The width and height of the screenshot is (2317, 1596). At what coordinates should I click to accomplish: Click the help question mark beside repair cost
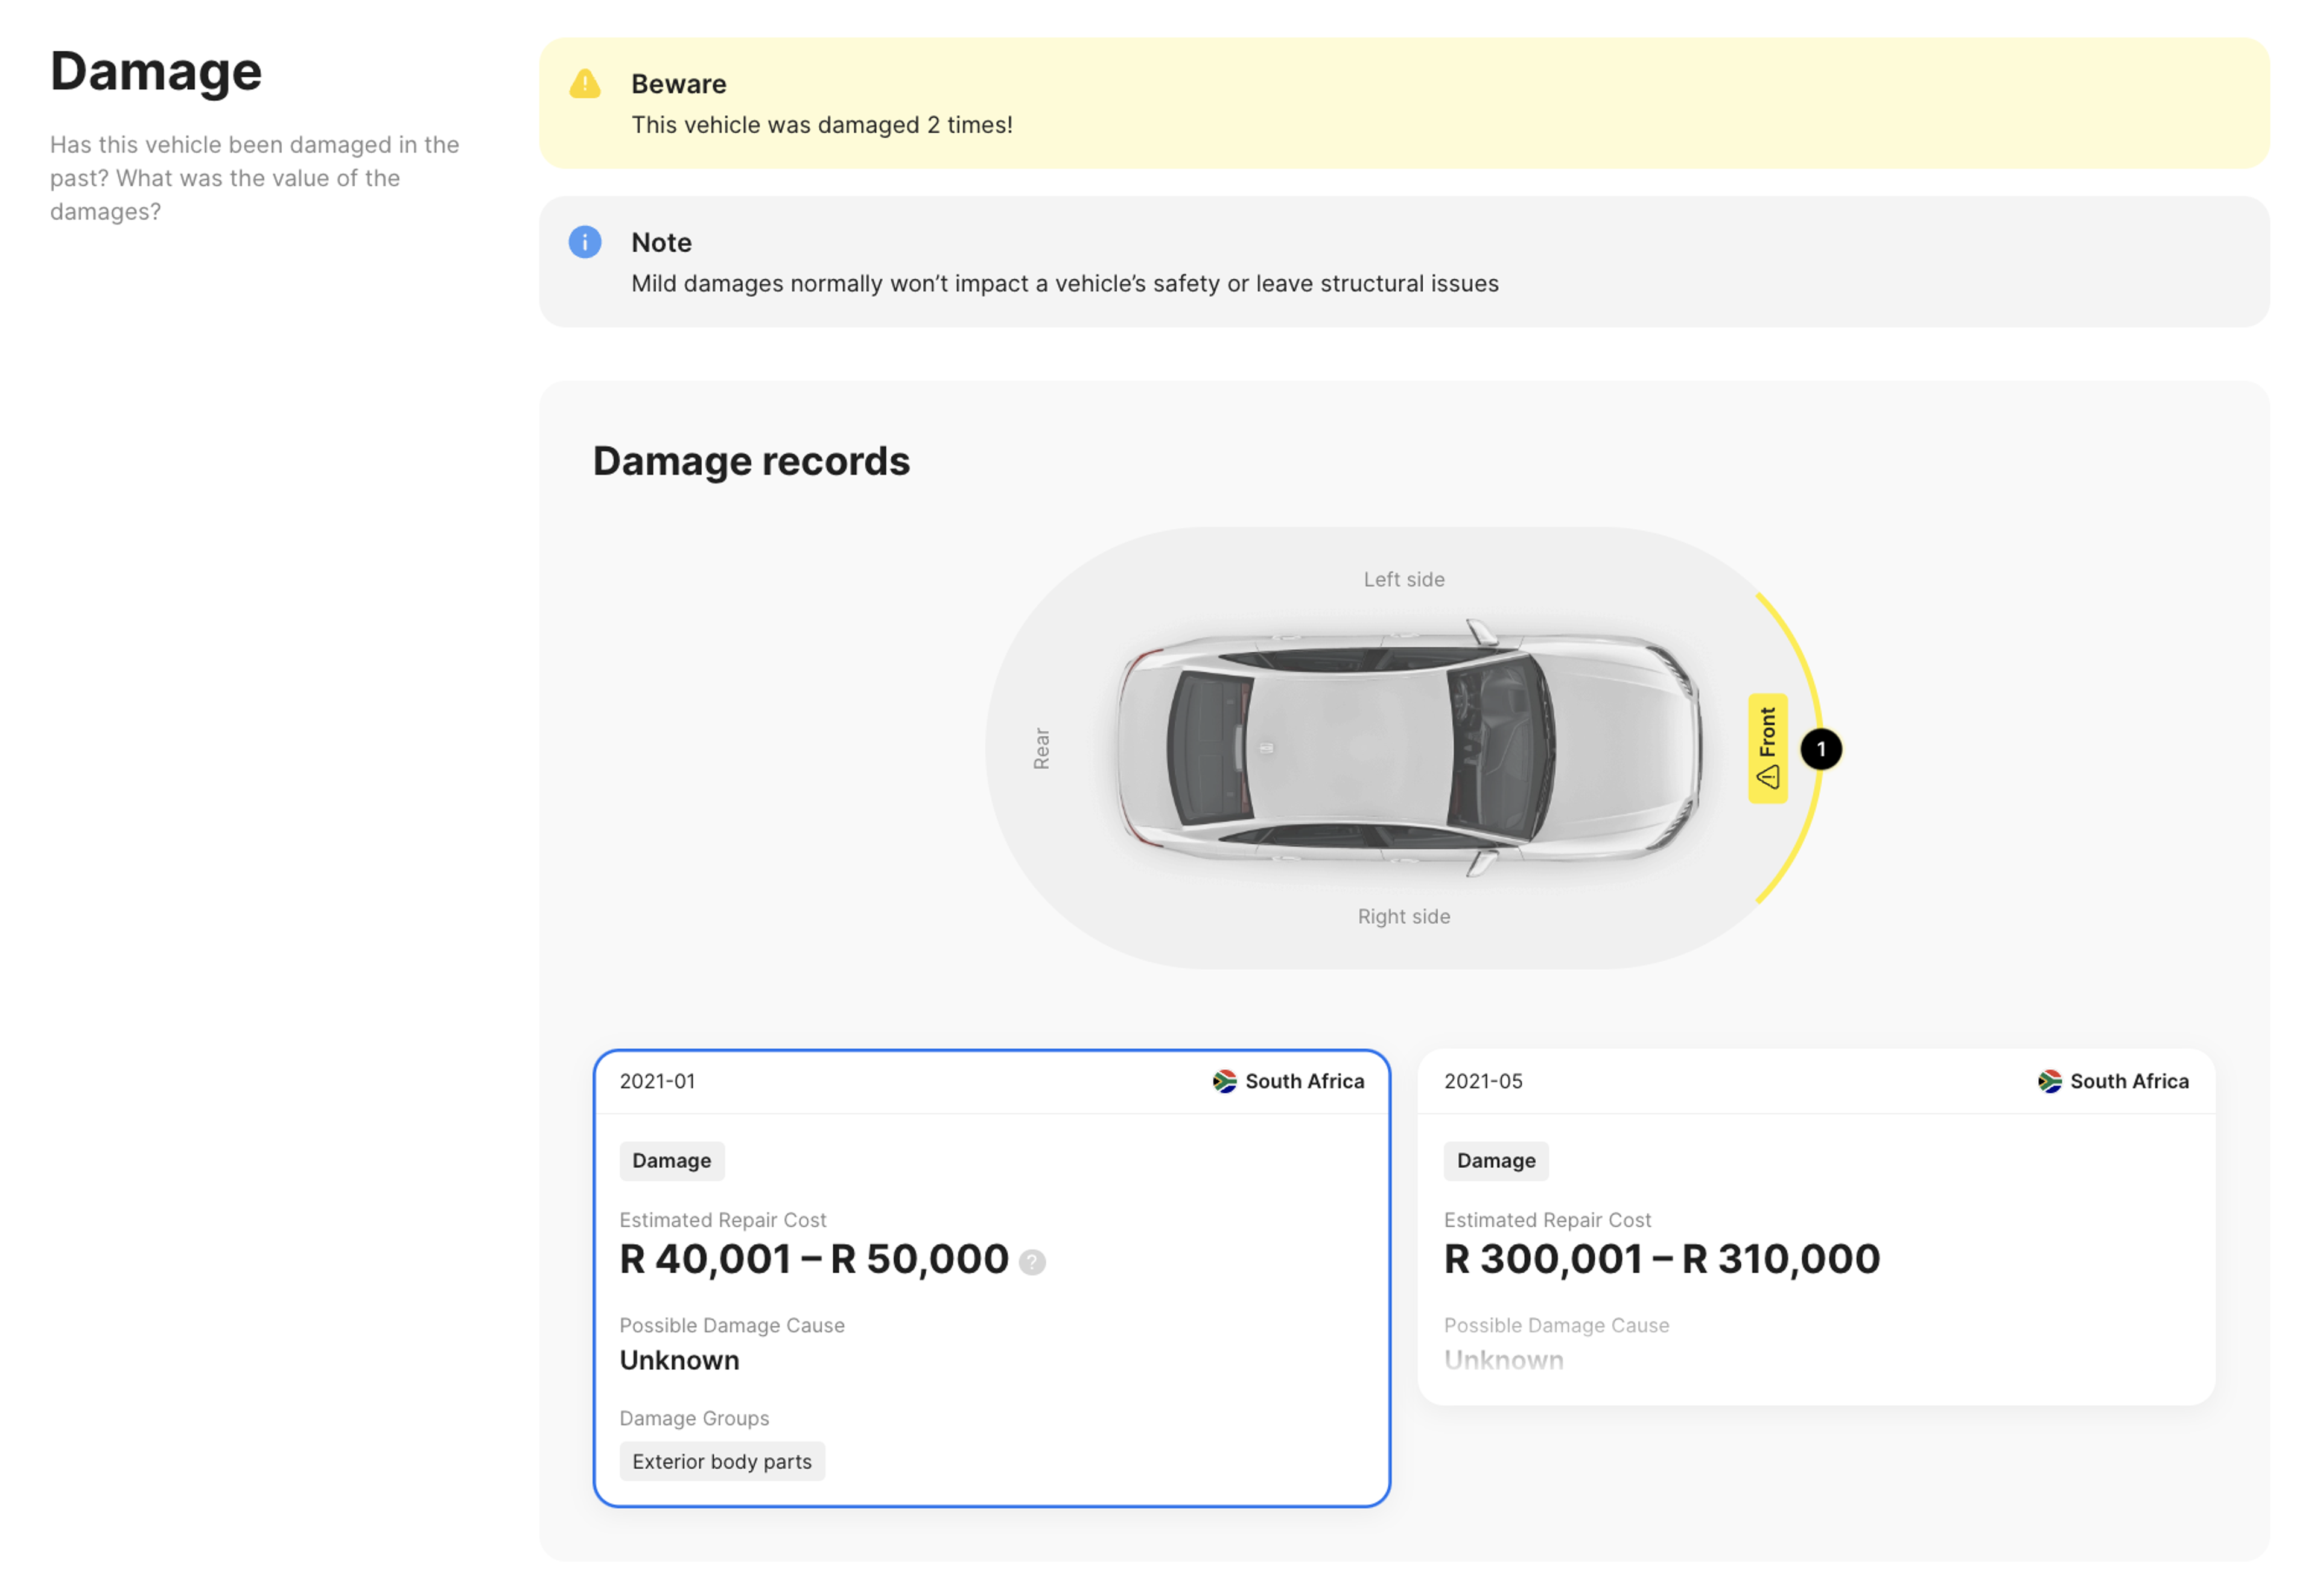(x=1032, y=1262)
